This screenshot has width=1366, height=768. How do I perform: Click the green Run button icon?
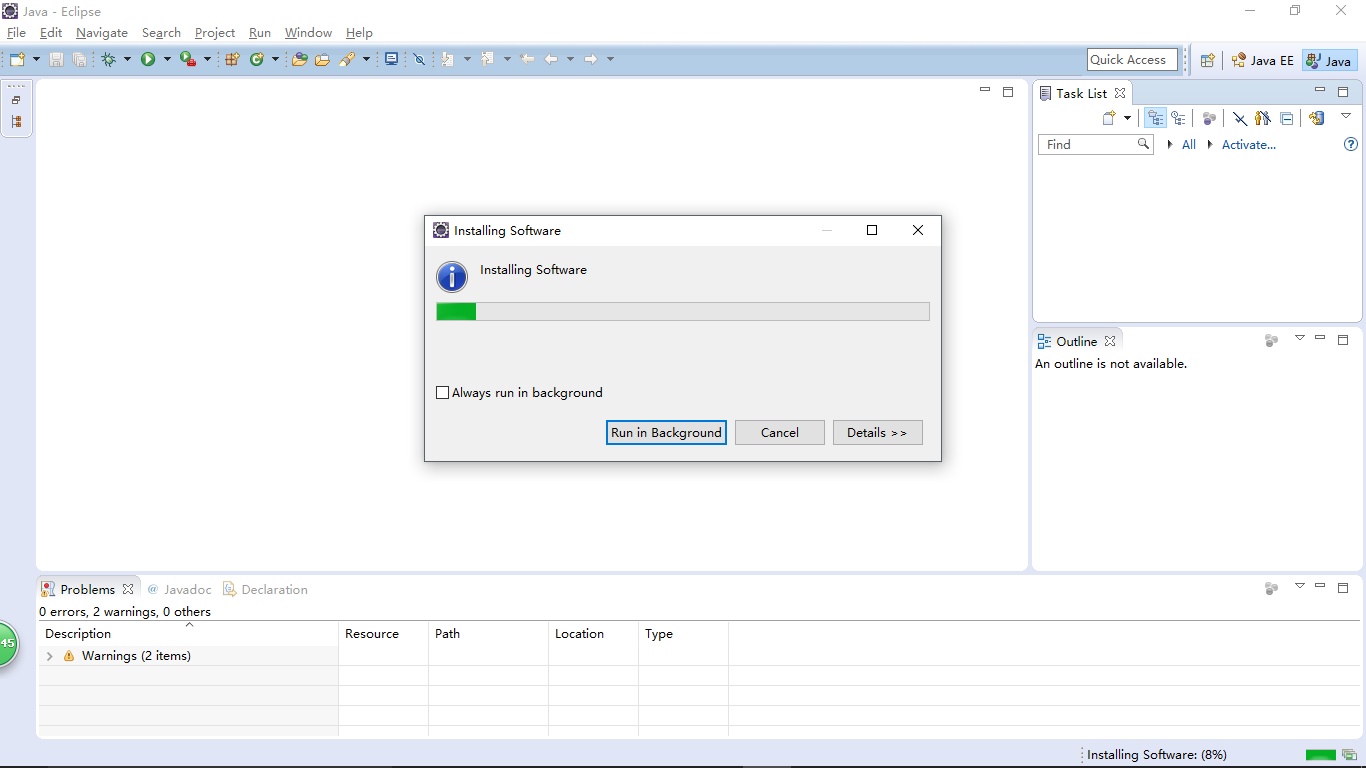tap(148, 59)
